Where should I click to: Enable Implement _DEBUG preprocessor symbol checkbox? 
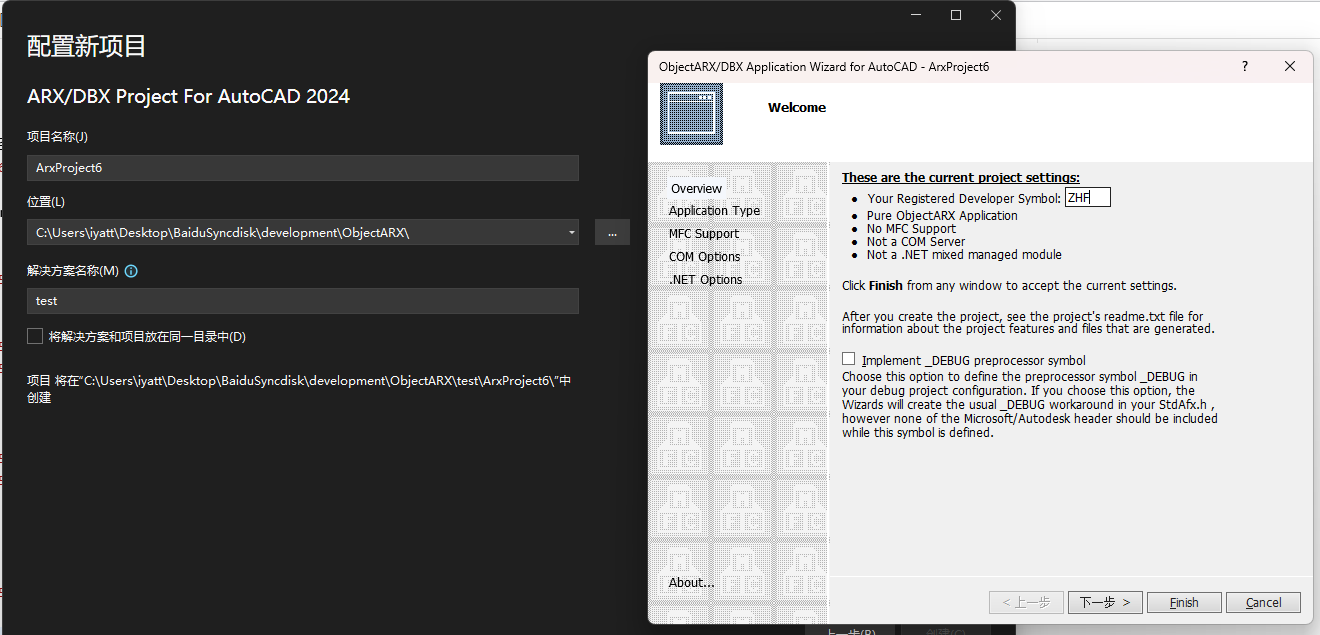point(849,359)
